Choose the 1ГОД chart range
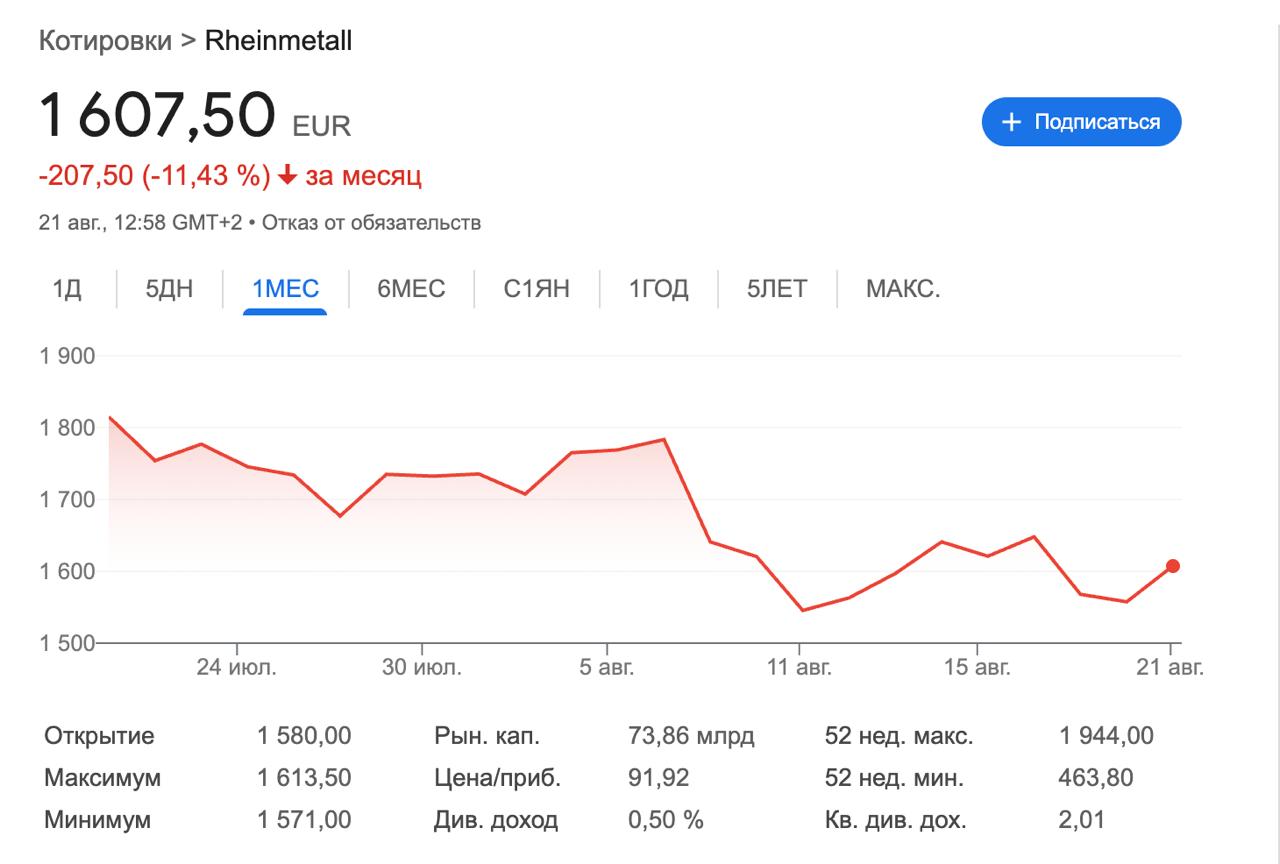 point(658,290)
